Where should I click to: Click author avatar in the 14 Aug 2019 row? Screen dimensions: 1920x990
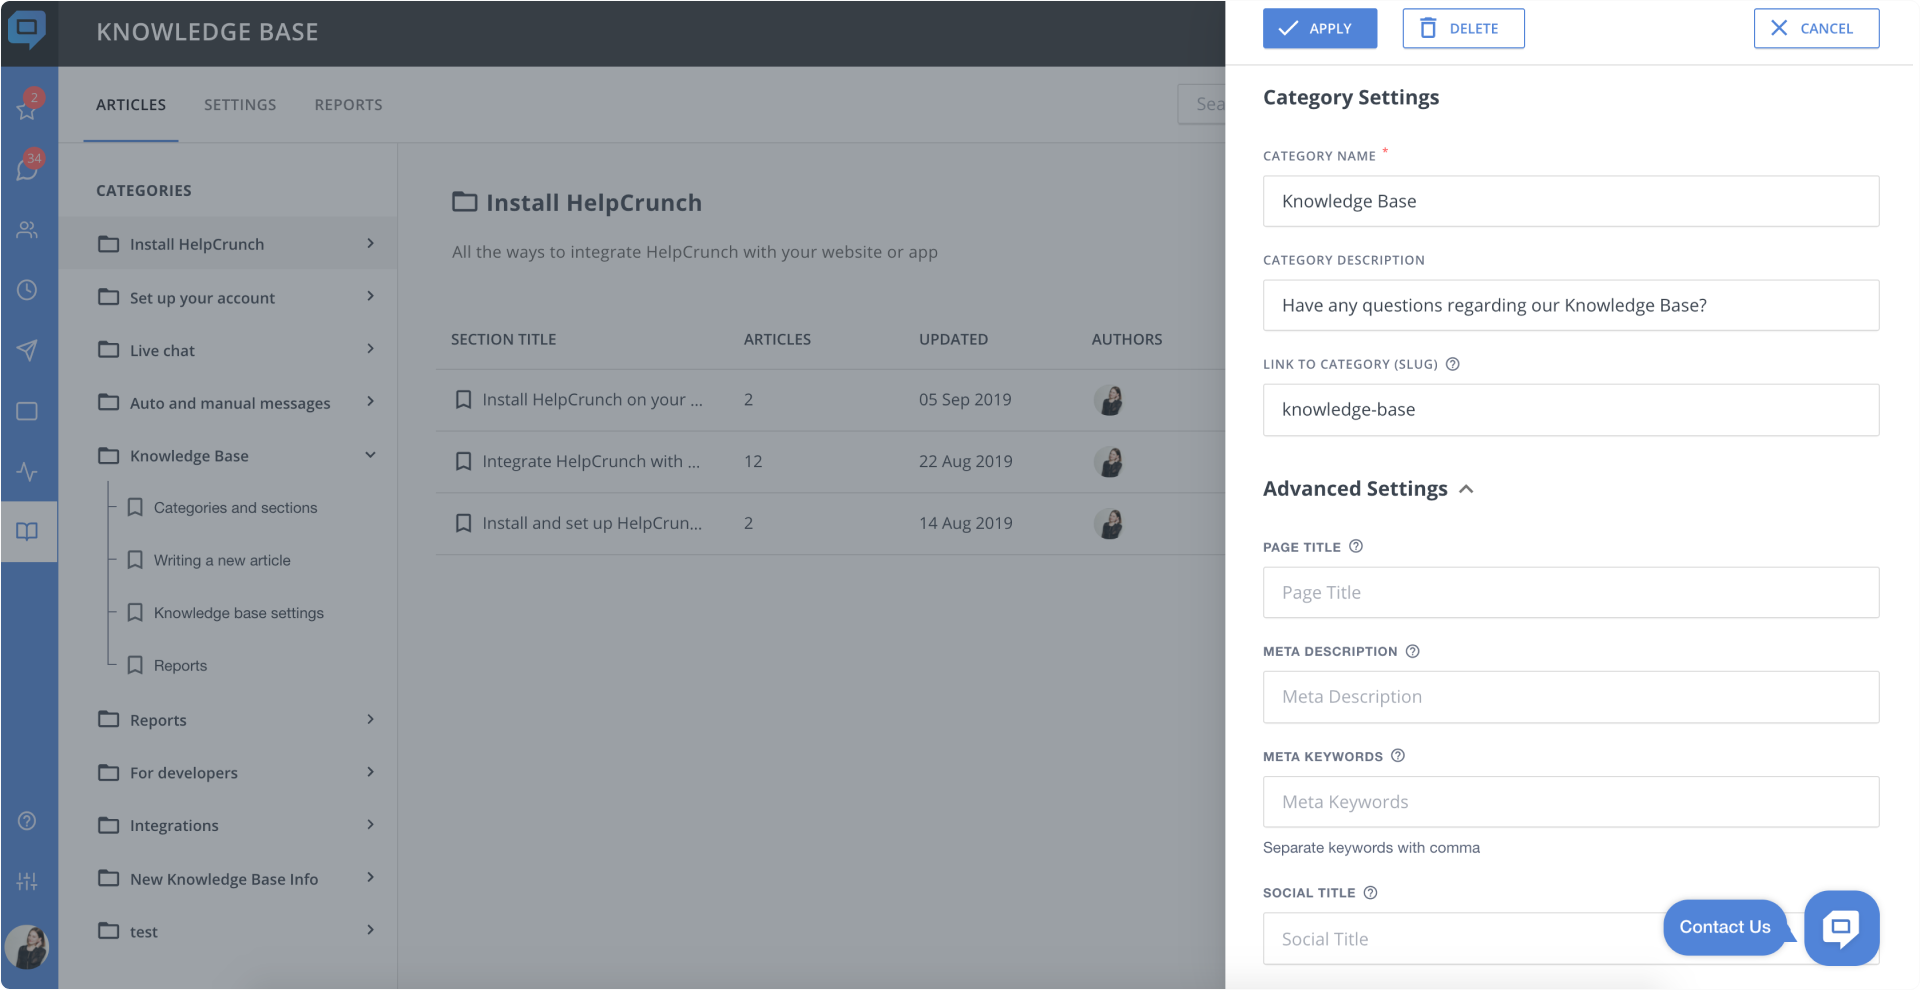coord(1109,523)
